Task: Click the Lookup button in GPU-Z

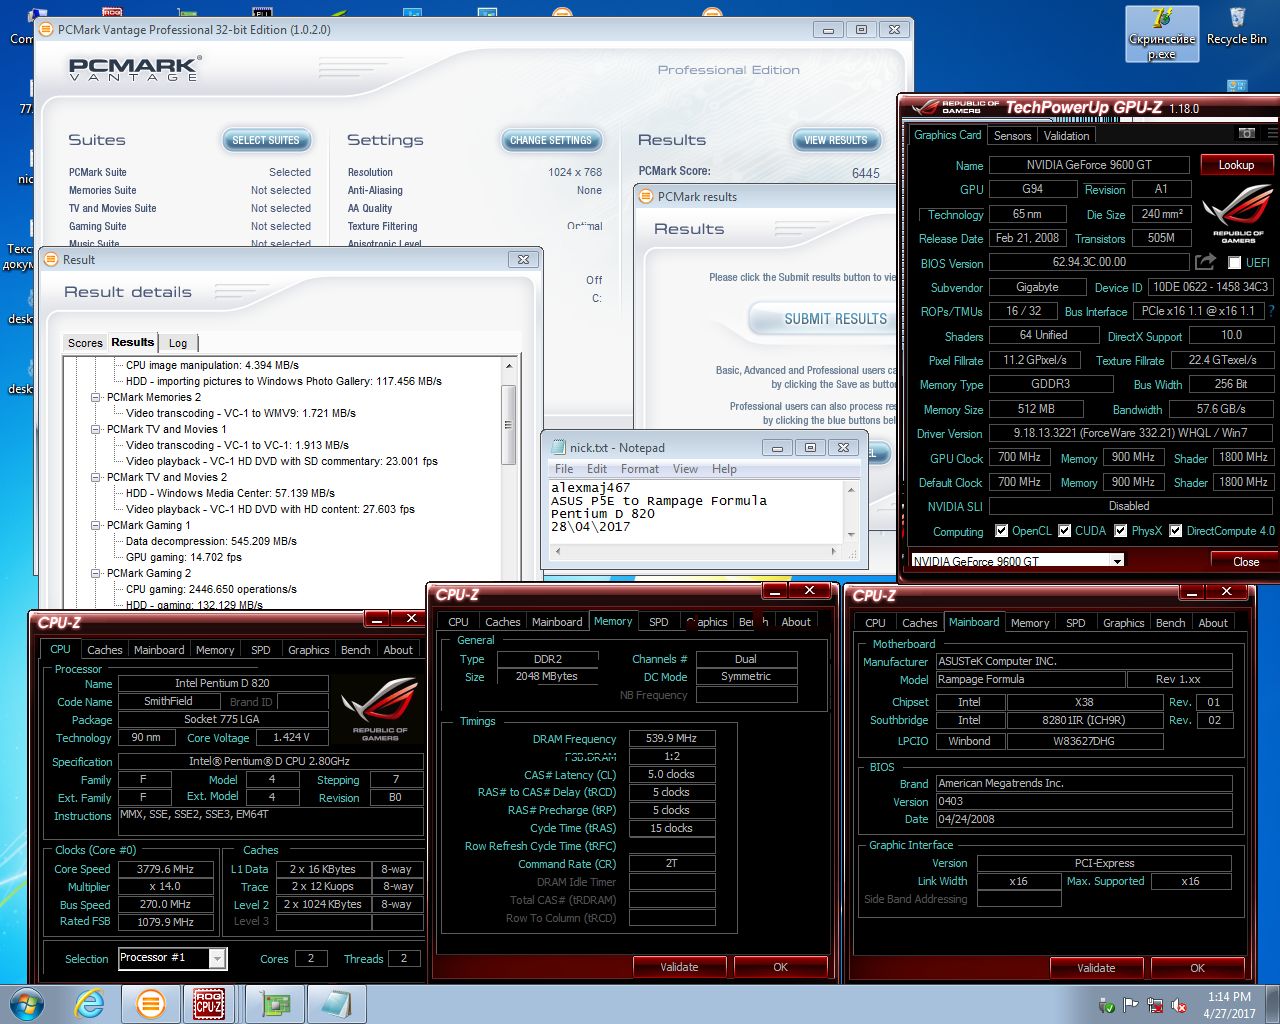Action: click(x=1236, y=165)
